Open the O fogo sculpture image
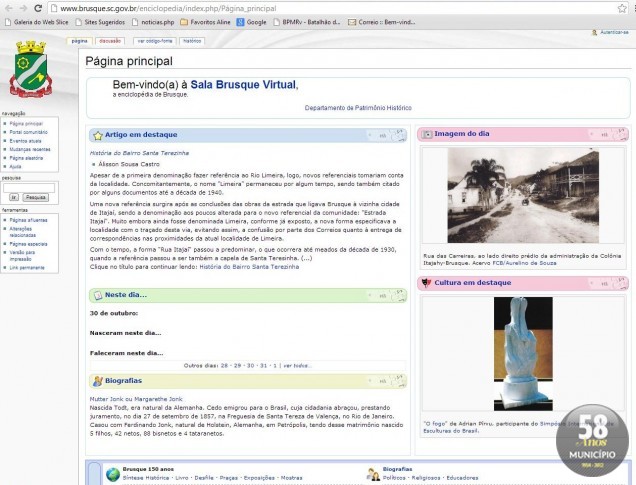Viewport: 636px width, 485px height. point(523,354)
